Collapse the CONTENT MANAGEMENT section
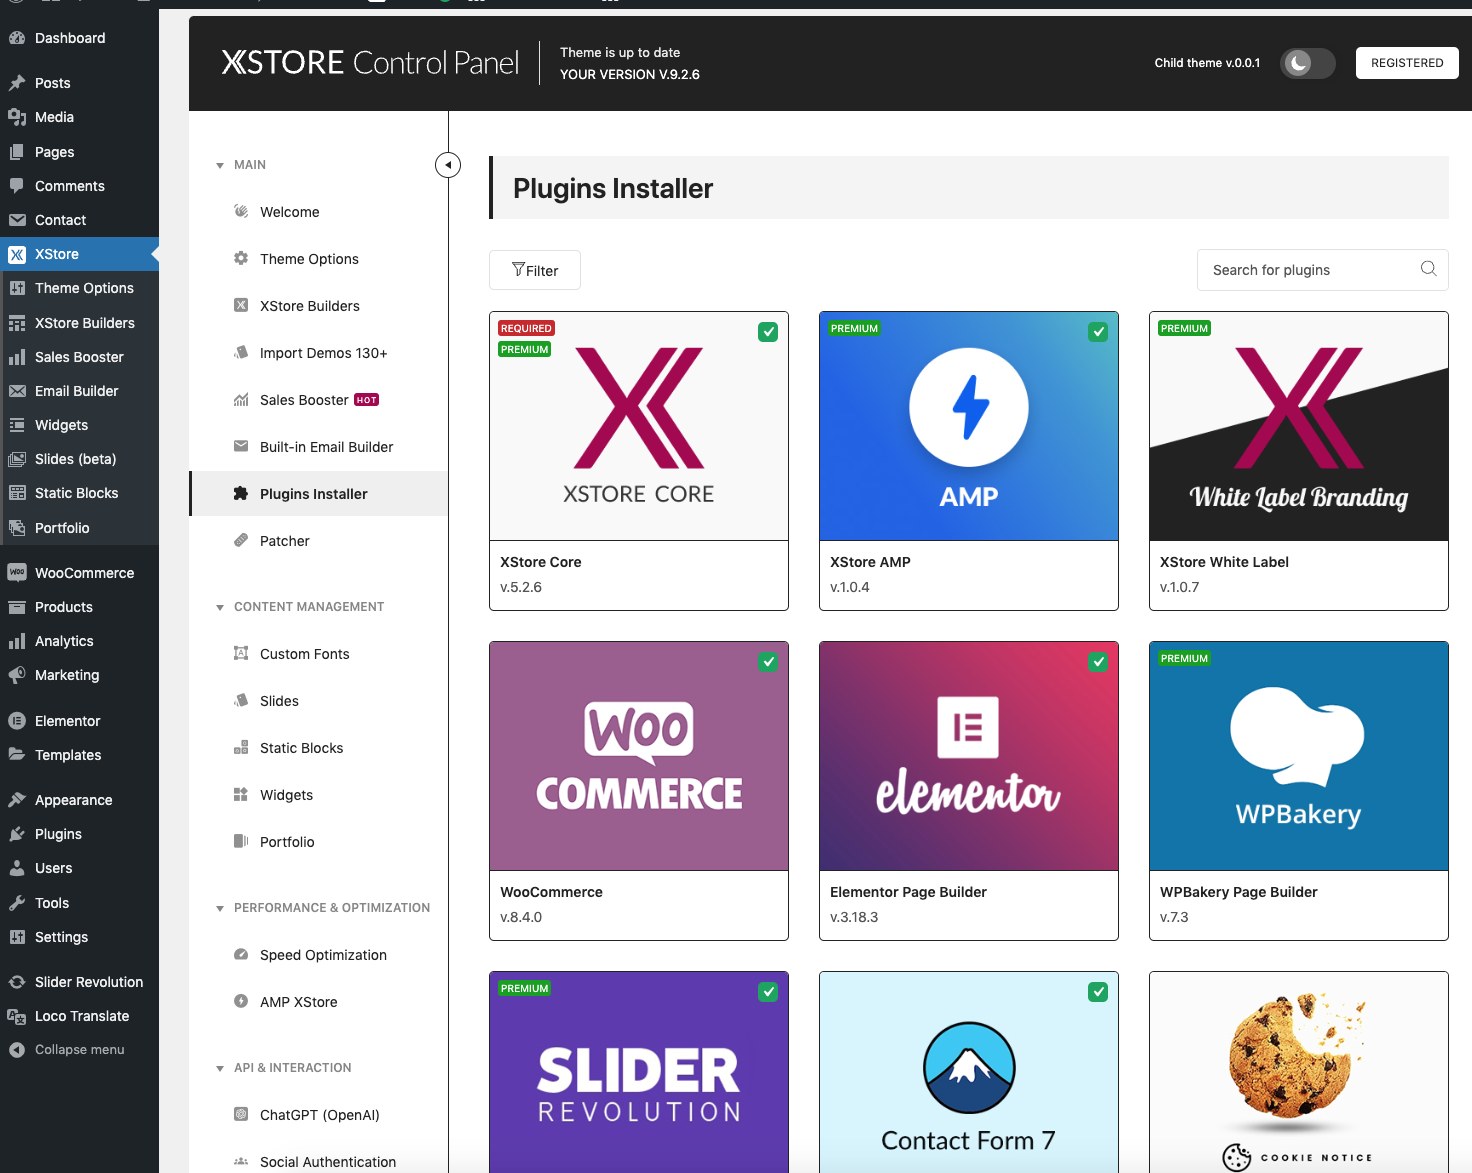The width and height of the screenshot is (1472, 1173). point(220,607)
